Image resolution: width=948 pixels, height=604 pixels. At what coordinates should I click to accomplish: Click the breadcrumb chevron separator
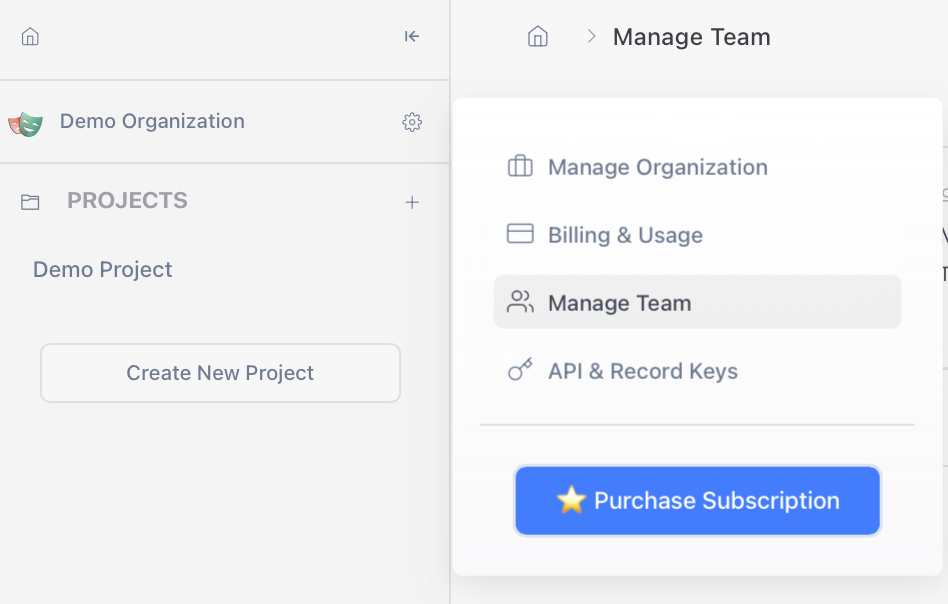(591, 37)
